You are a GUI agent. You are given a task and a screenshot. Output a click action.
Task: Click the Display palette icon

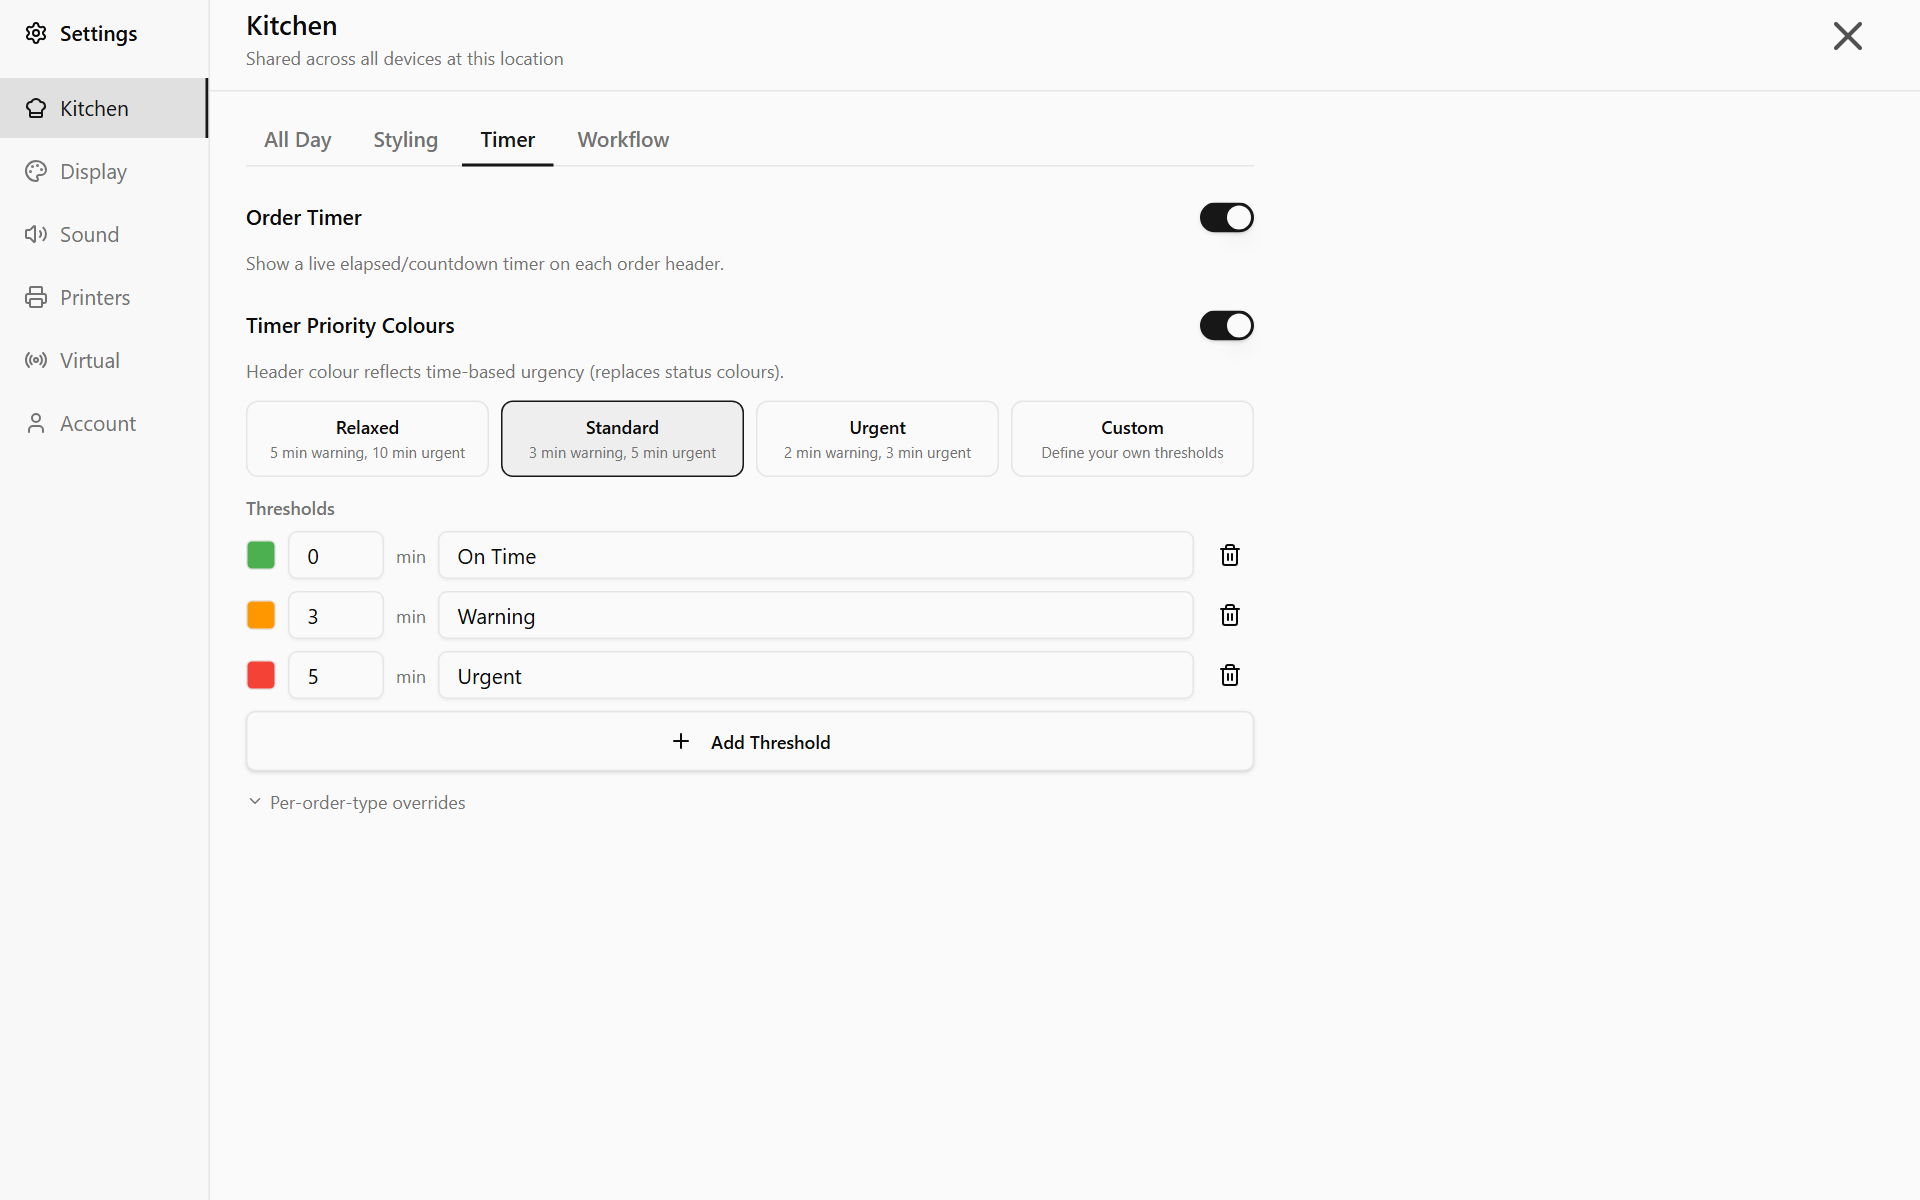pos(36,171)
